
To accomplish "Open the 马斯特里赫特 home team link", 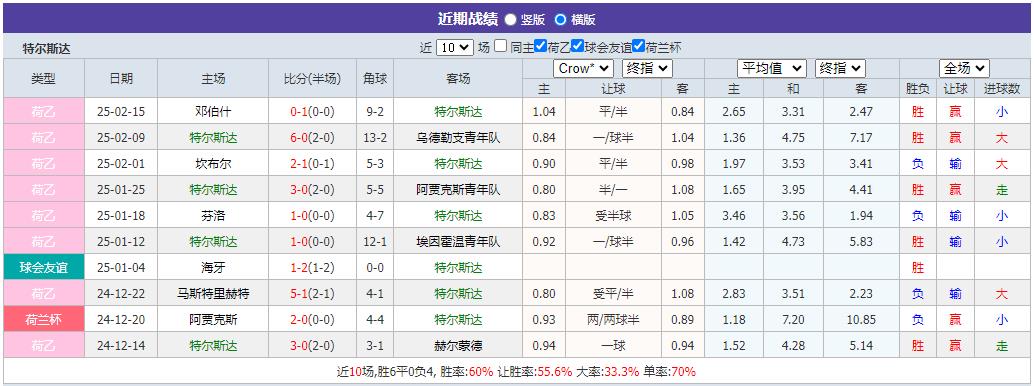I will [x=213, y=294].
